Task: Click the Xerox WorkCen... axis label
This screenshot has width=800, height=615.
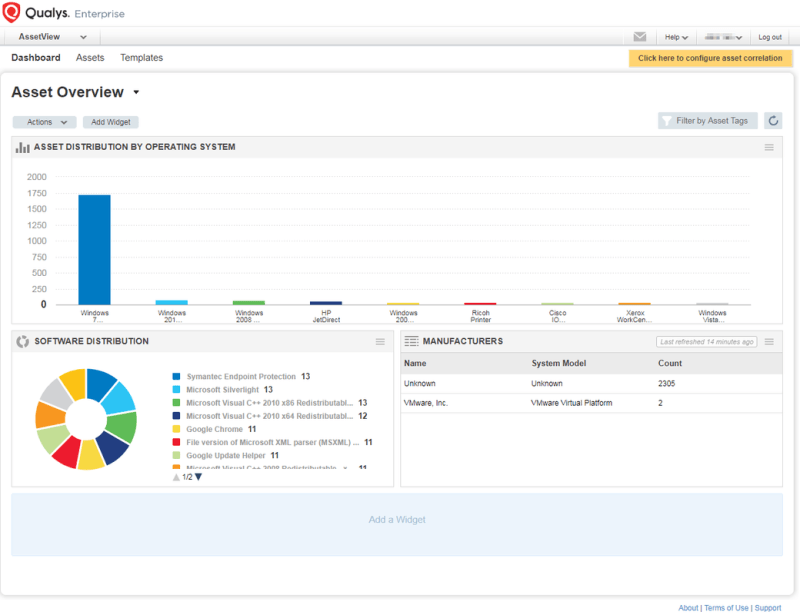Action: tap(635, 316)
